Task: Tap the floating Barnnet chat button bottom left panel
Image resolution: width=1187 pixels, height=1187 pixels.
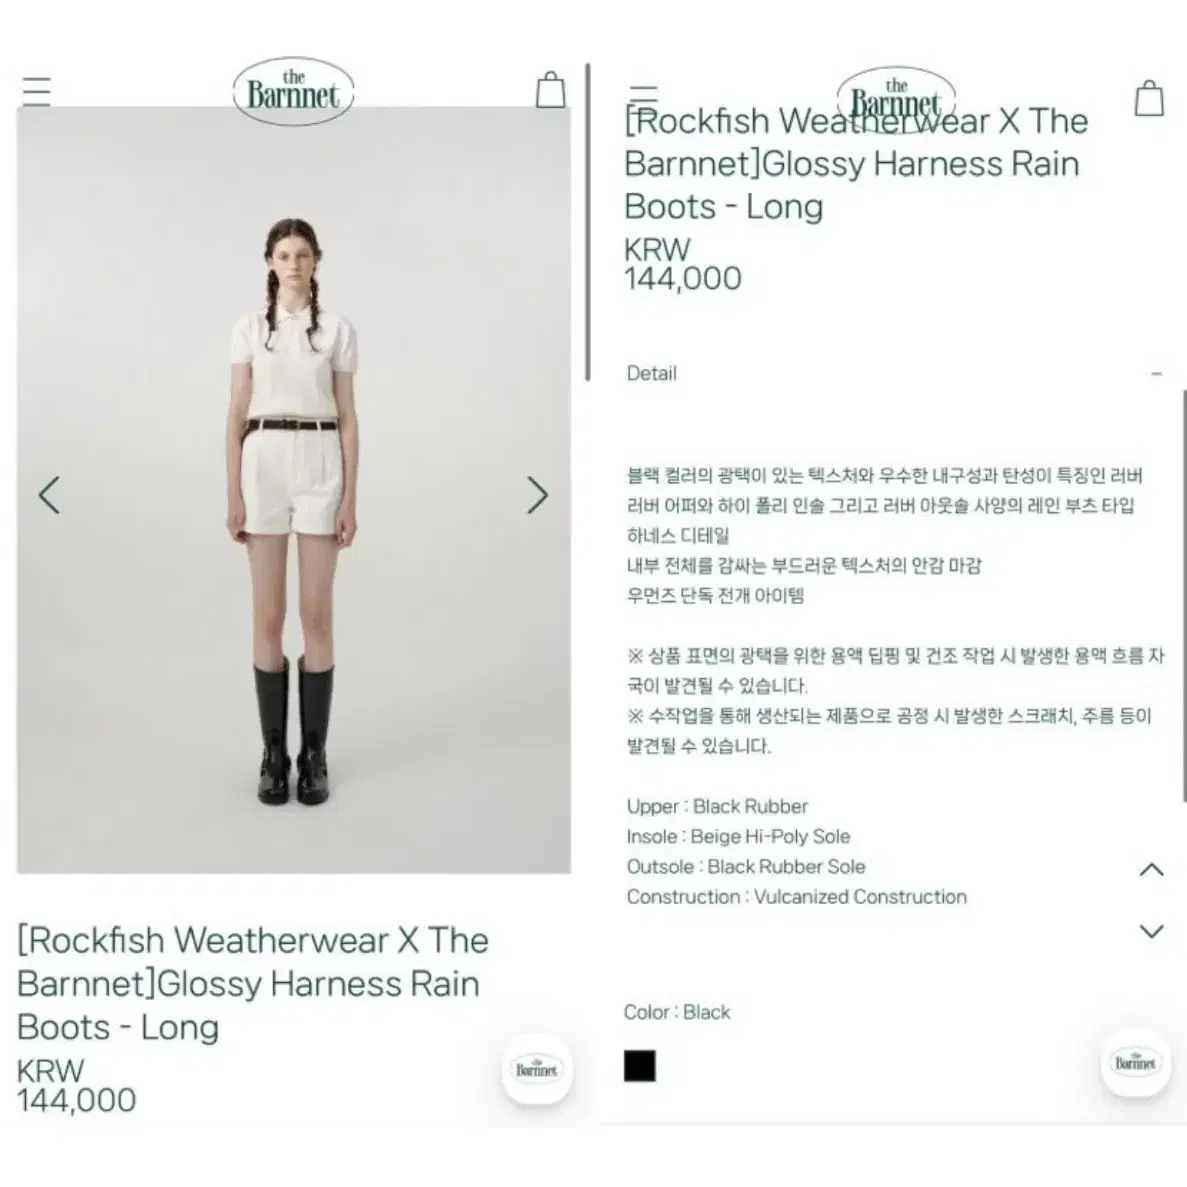Action: [x=536, y=1068]
